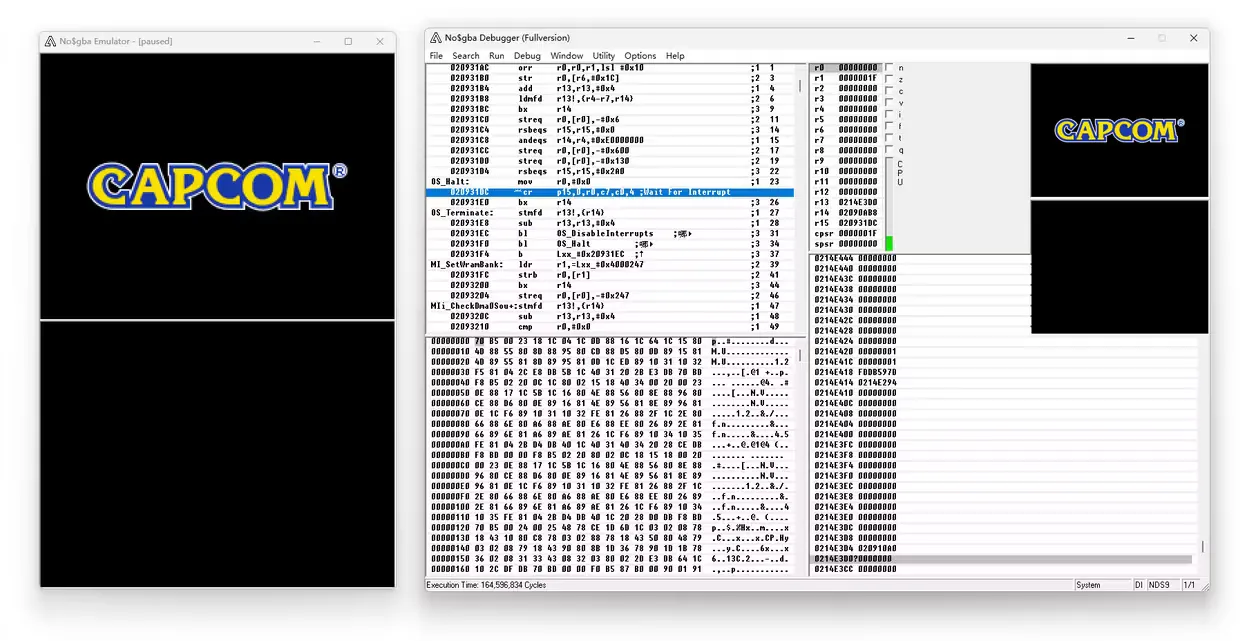Click the NDS9 status bar indicator
Image resolution: width=1256 pixels, height=641 pixels.
point(1158,585)
